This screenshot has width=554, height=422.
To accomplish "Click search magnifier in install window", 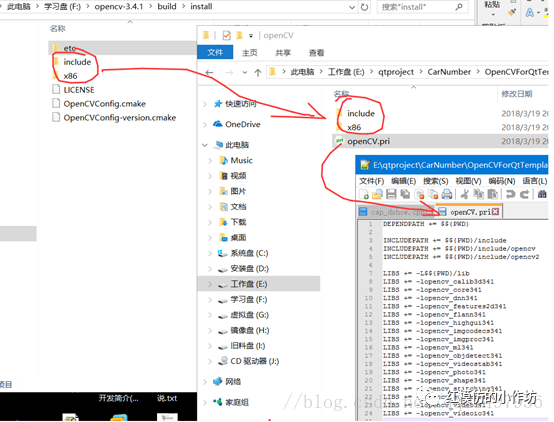I will pos(459,7).
